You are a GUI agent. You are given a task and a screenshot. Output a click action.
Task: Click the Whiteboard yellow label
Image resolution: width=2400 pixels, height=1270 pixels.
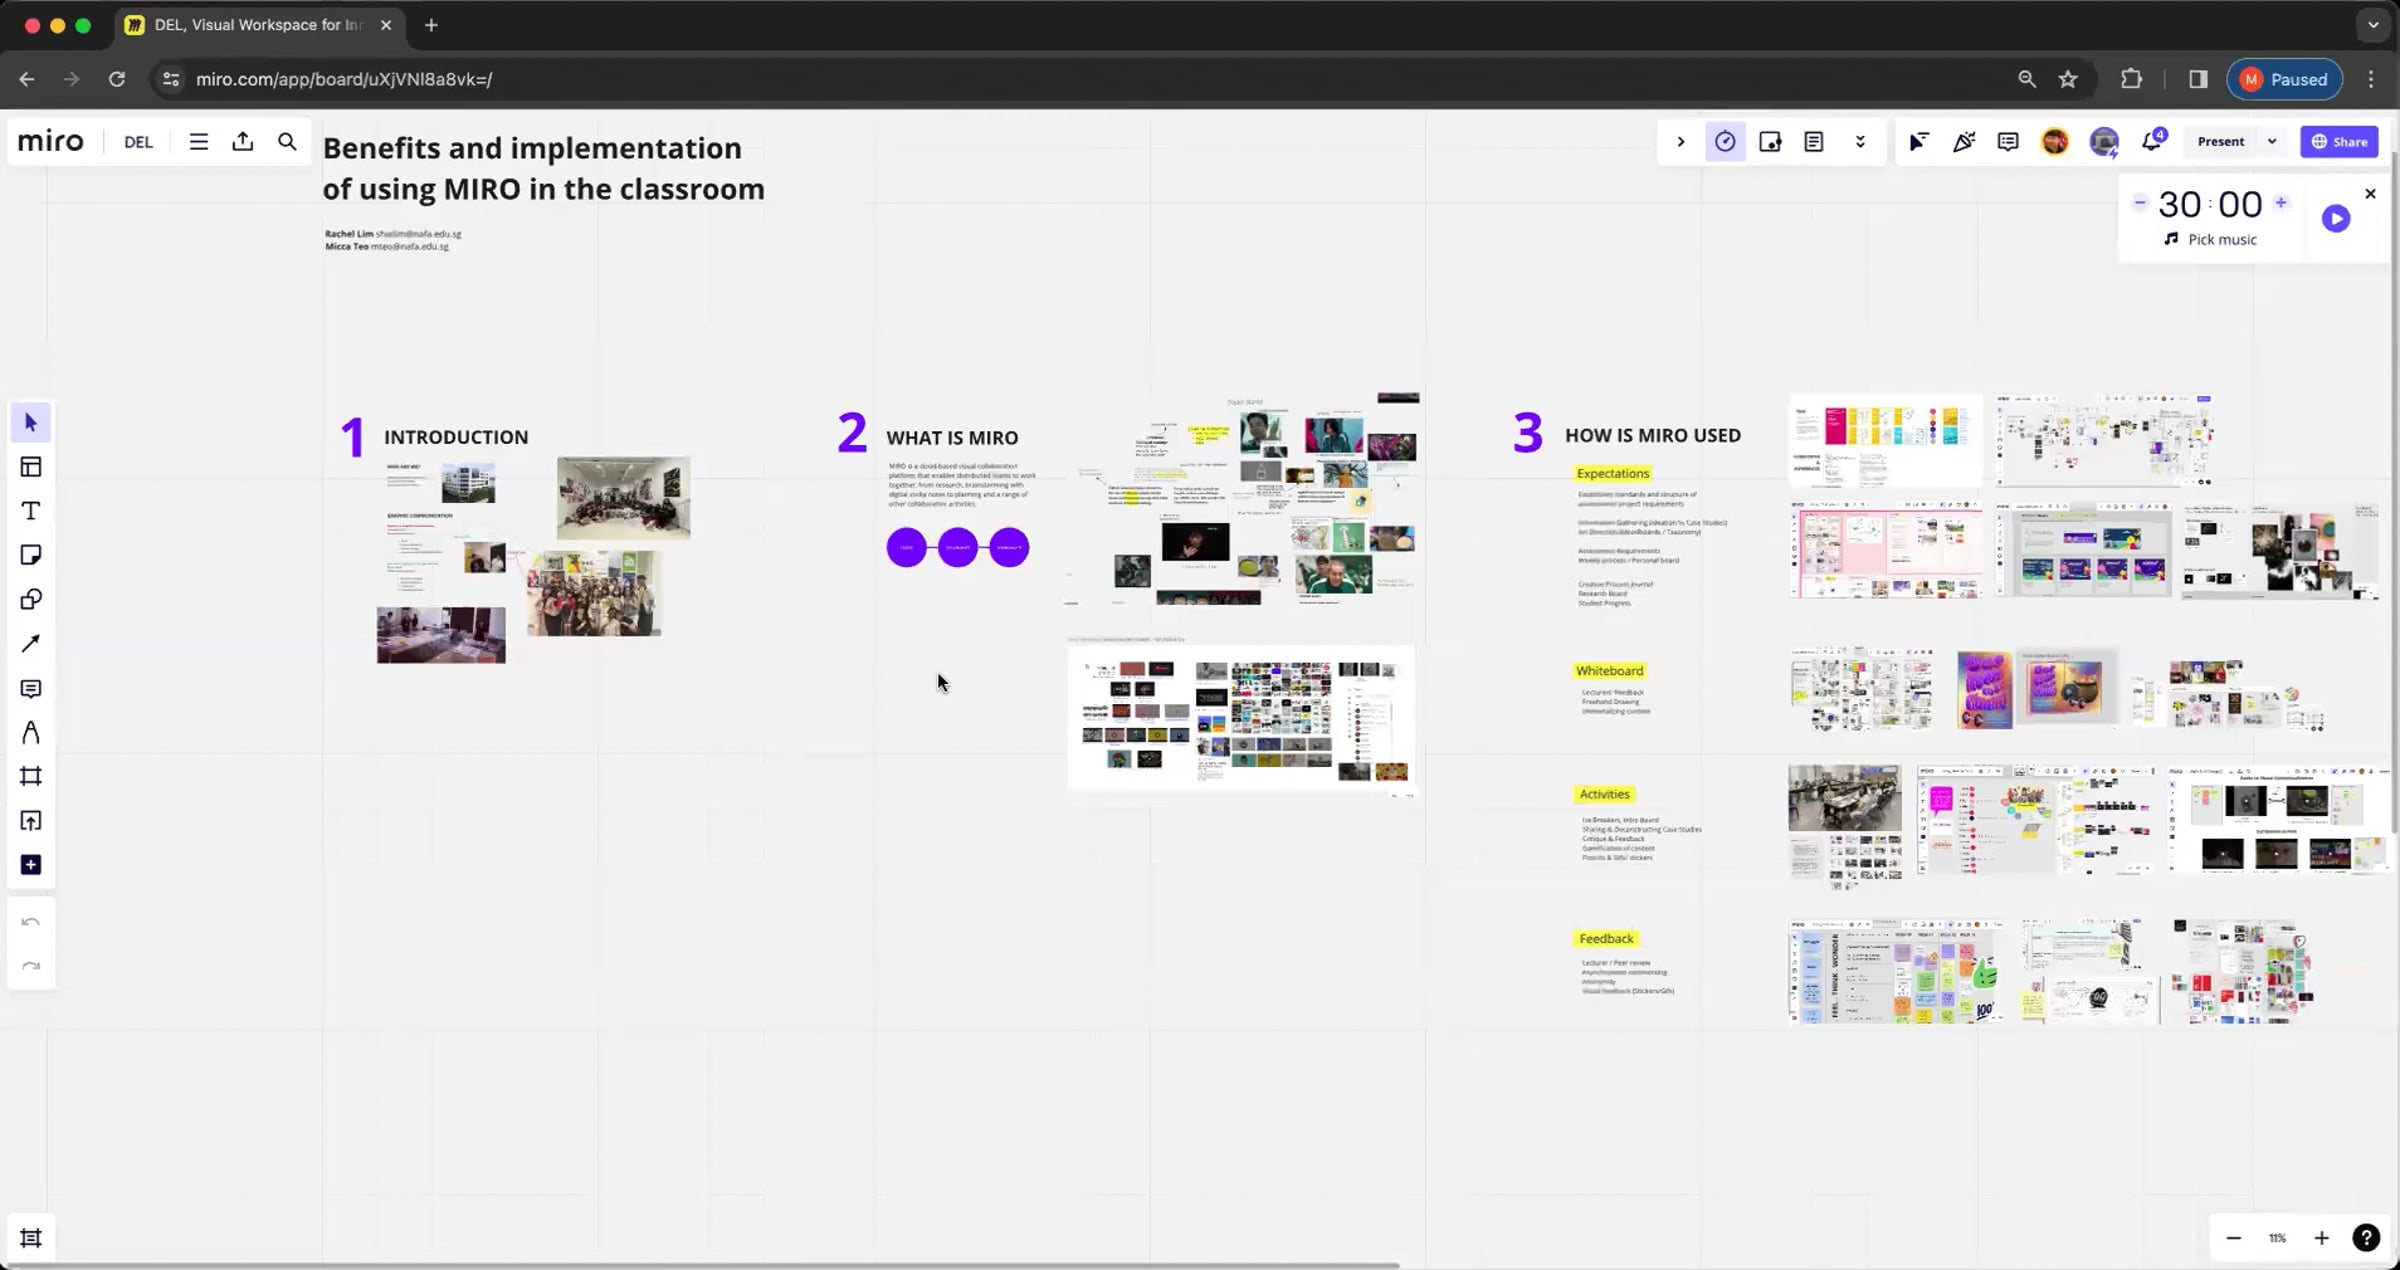(1609, 671)
